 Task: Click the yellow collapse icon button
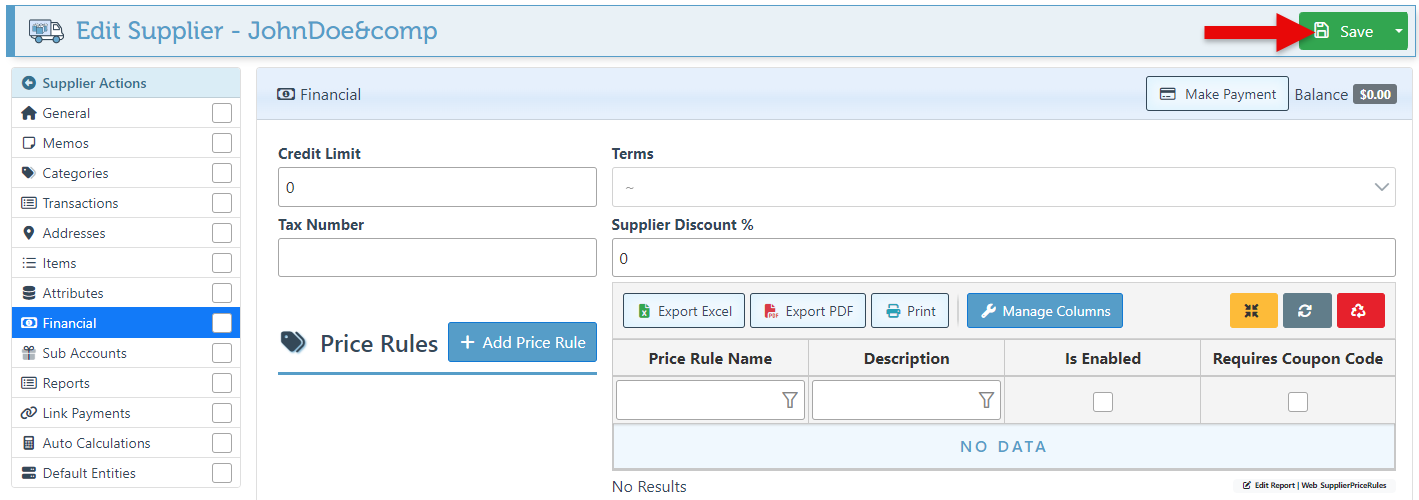pyautogui.click(x=1253, y=310)
